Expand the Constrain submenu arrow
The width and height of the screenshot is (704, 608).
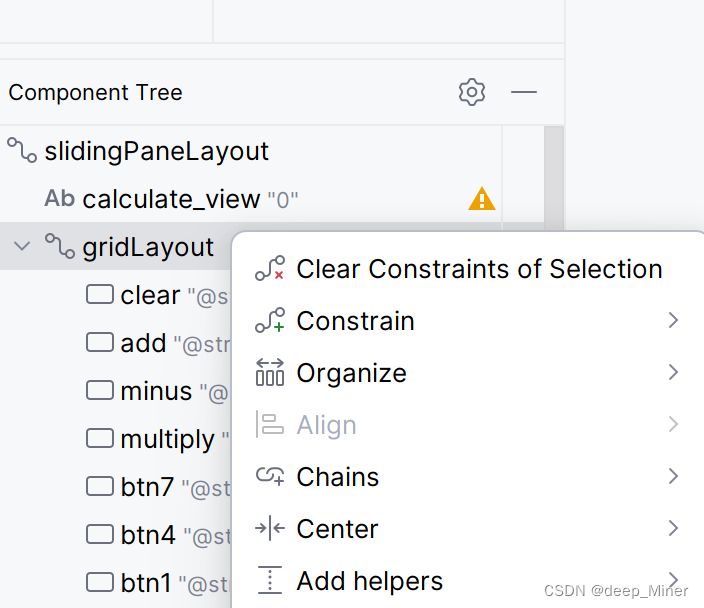[x=673, y=320]
